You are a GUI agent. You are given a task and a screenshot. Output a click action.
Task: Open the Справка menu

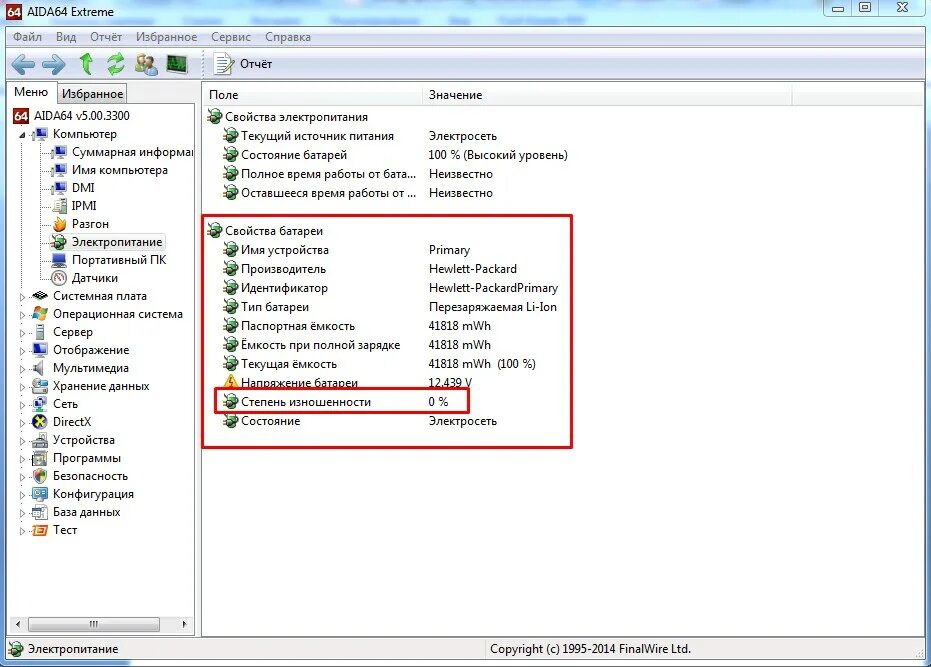[288, 37]
